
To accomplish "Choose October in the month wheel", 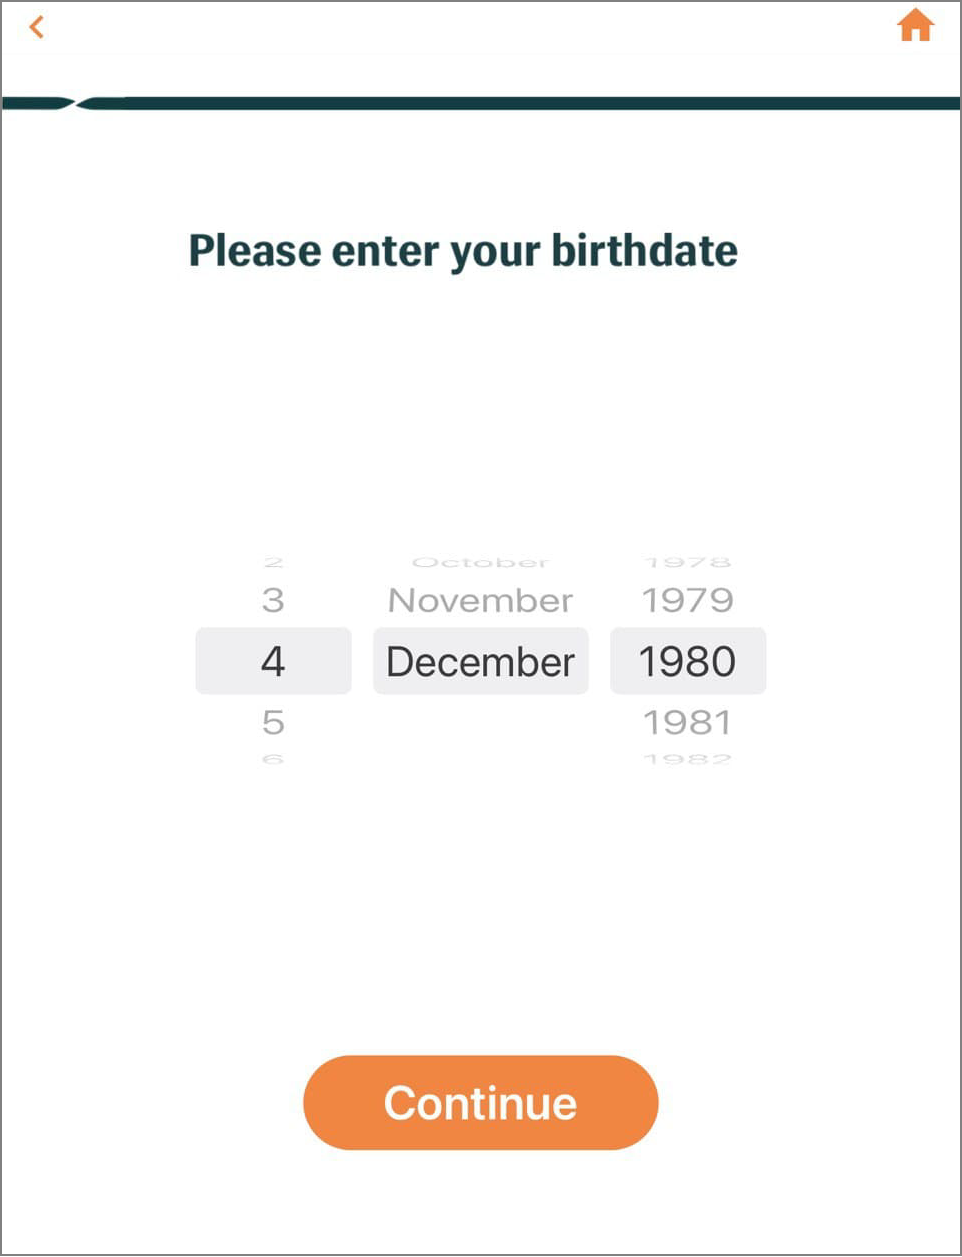I will click(x=481, y=563).
